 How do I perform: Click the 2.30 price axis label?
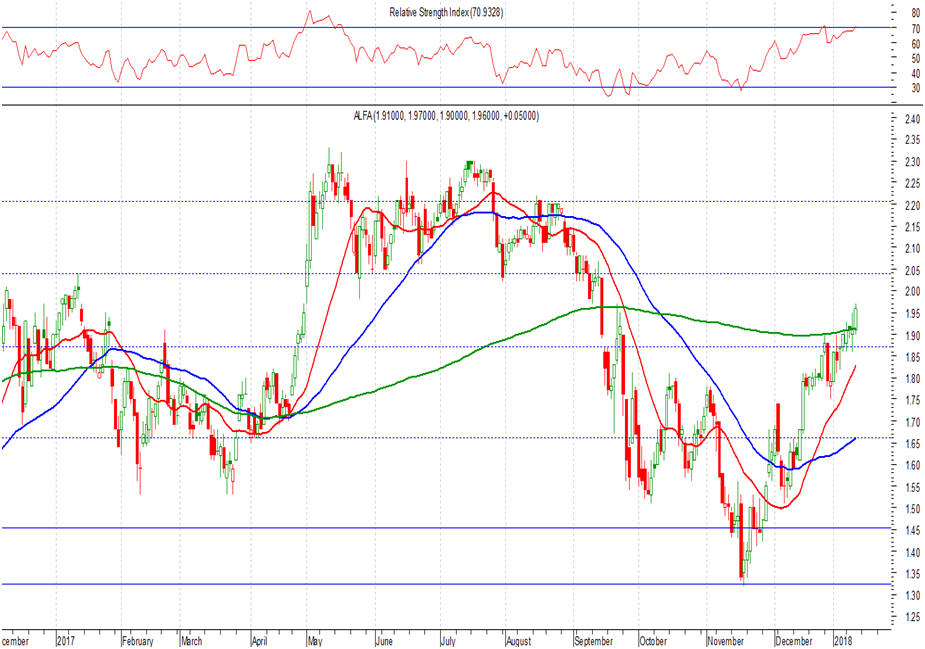tap(913, 162)
